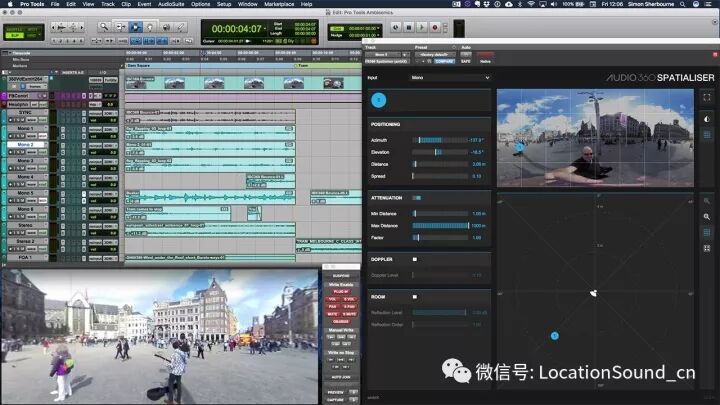Image resolution: width=720 pixels, height=405 pixels.
Task: Open the Pro Tools menu
Action: pos(32,4)
